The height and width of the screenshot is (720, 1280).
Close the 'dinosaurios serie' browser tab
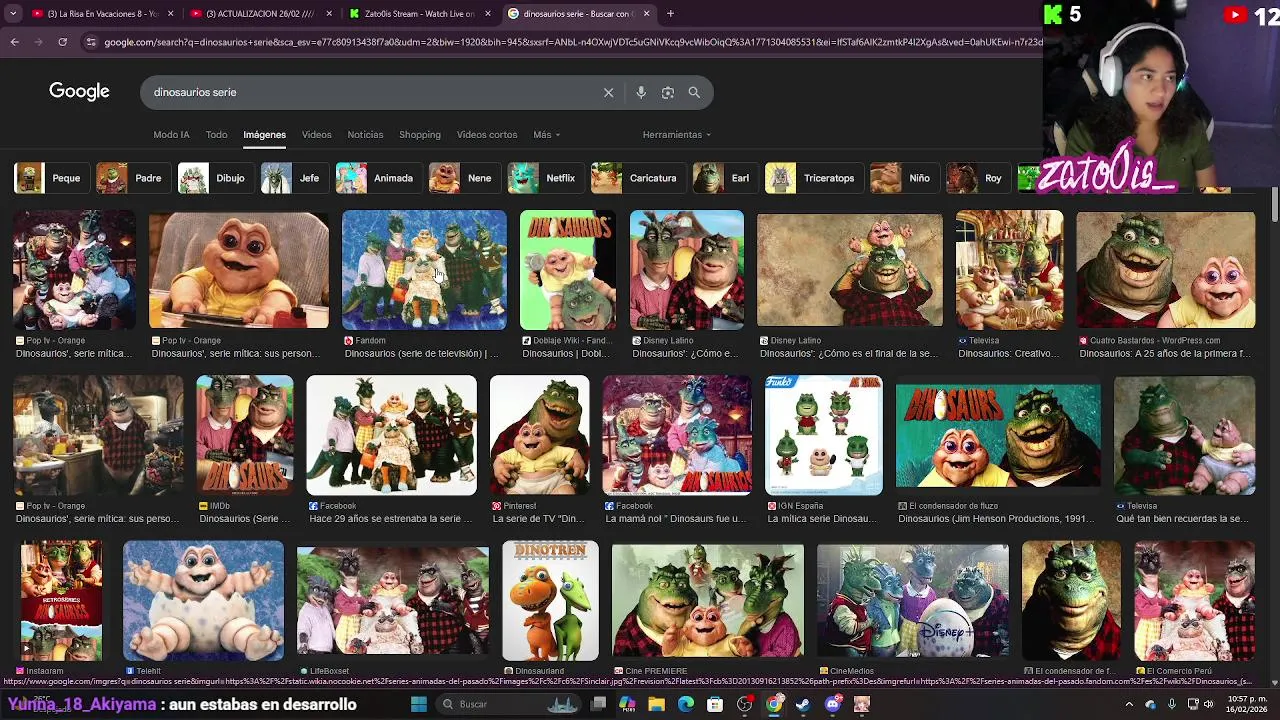tap(646, 14)
